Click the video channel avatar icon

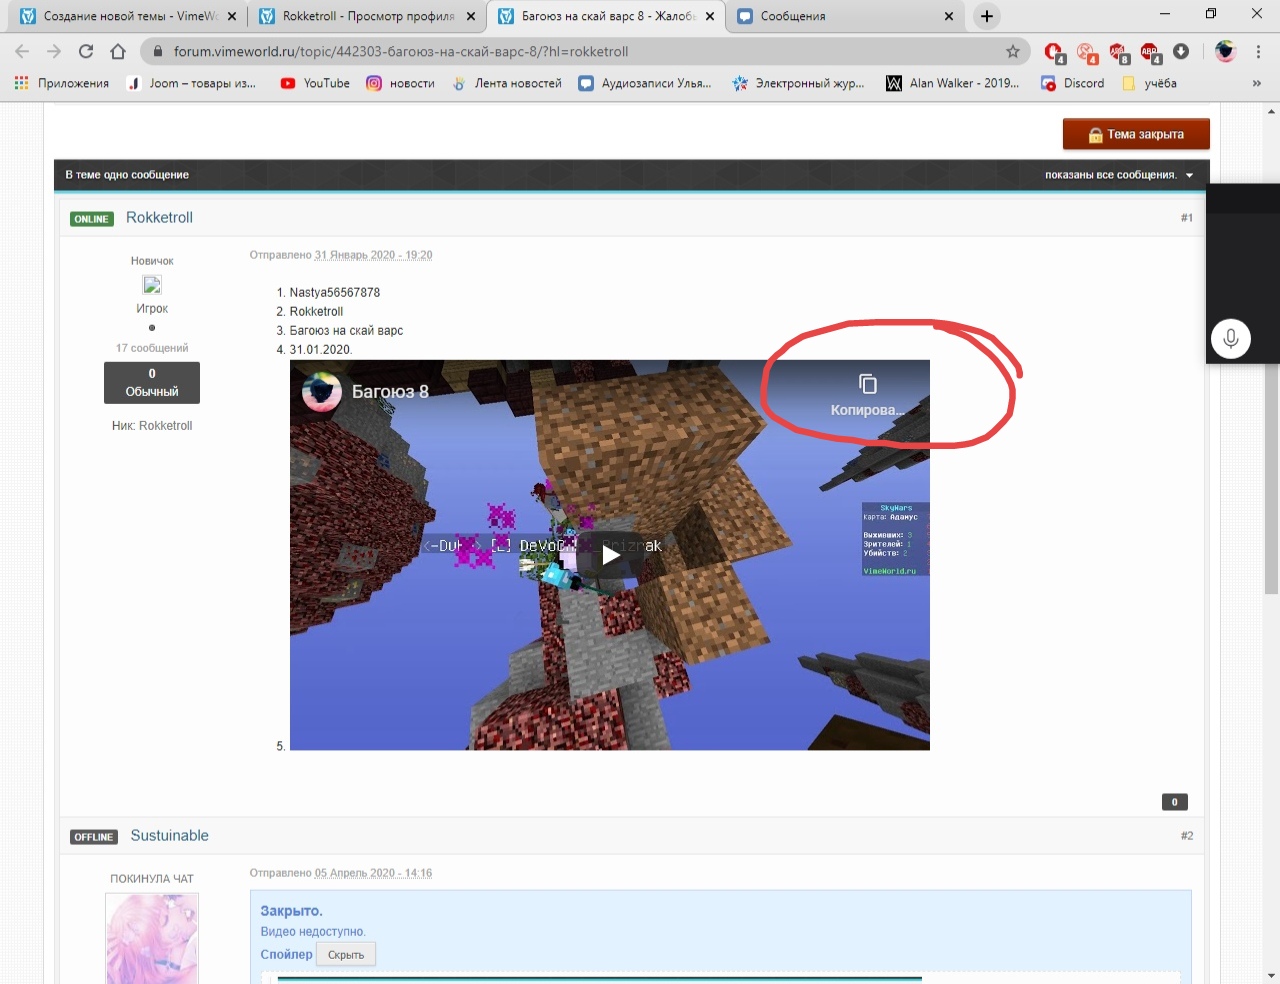[322, 392]
